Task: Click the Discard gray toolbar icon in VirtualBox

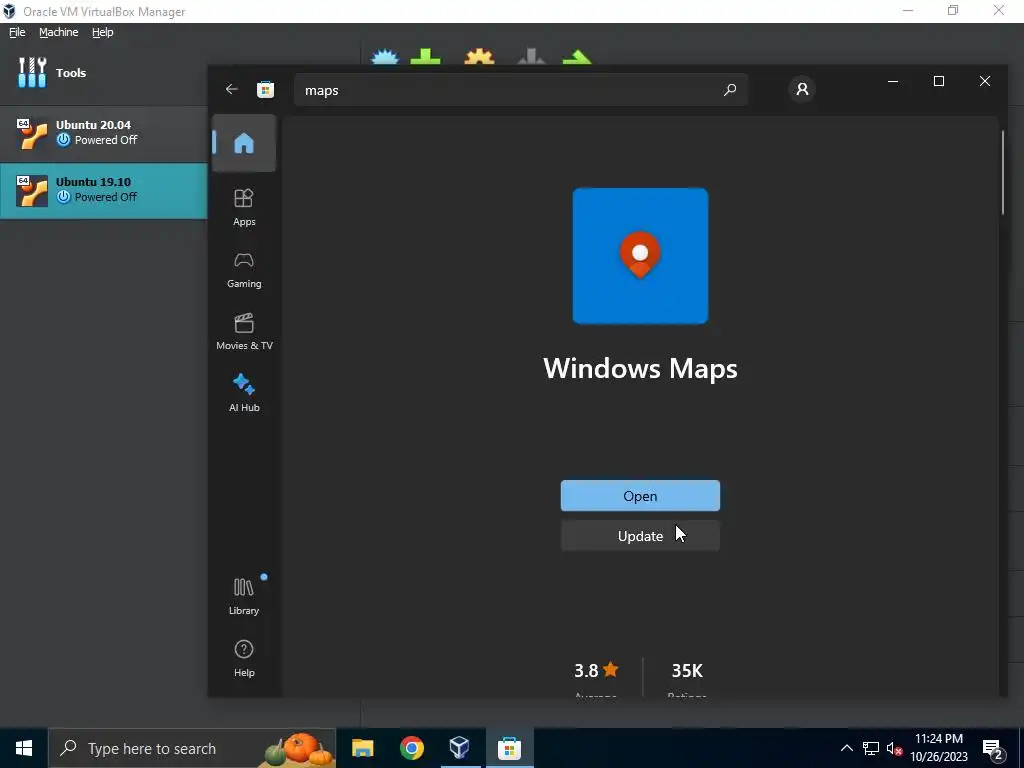Action: click(x=531, y=57)
